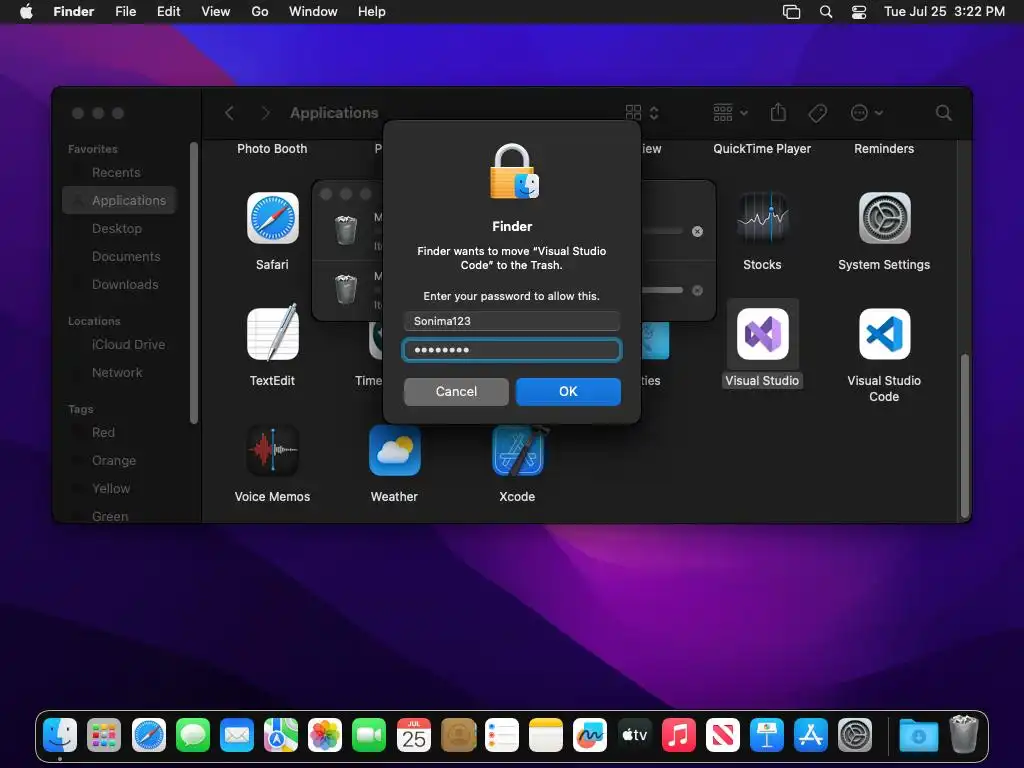Select the Orange tag in sidebar
The height and width of the screenshot is (768, 1024).
click(114, 460)
